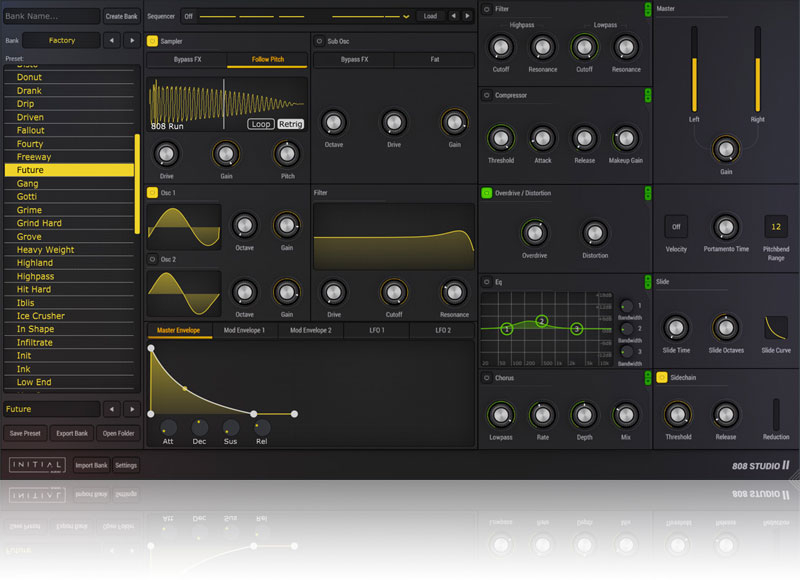Open the Mod Envelope 1 tab
Screen dimensions: 800x580
244,330
